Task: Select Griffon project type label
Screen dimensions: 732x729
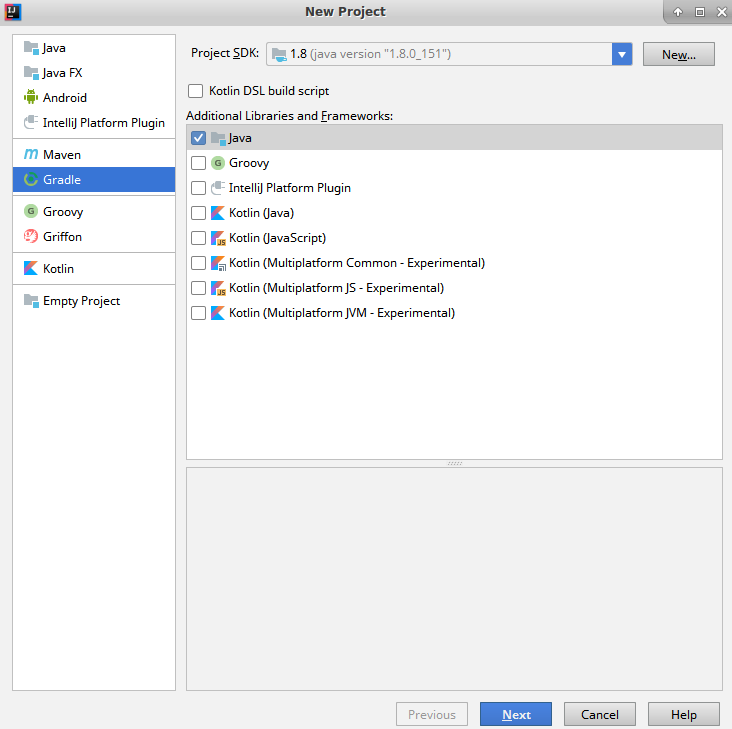Action: (x=63, y=237)
